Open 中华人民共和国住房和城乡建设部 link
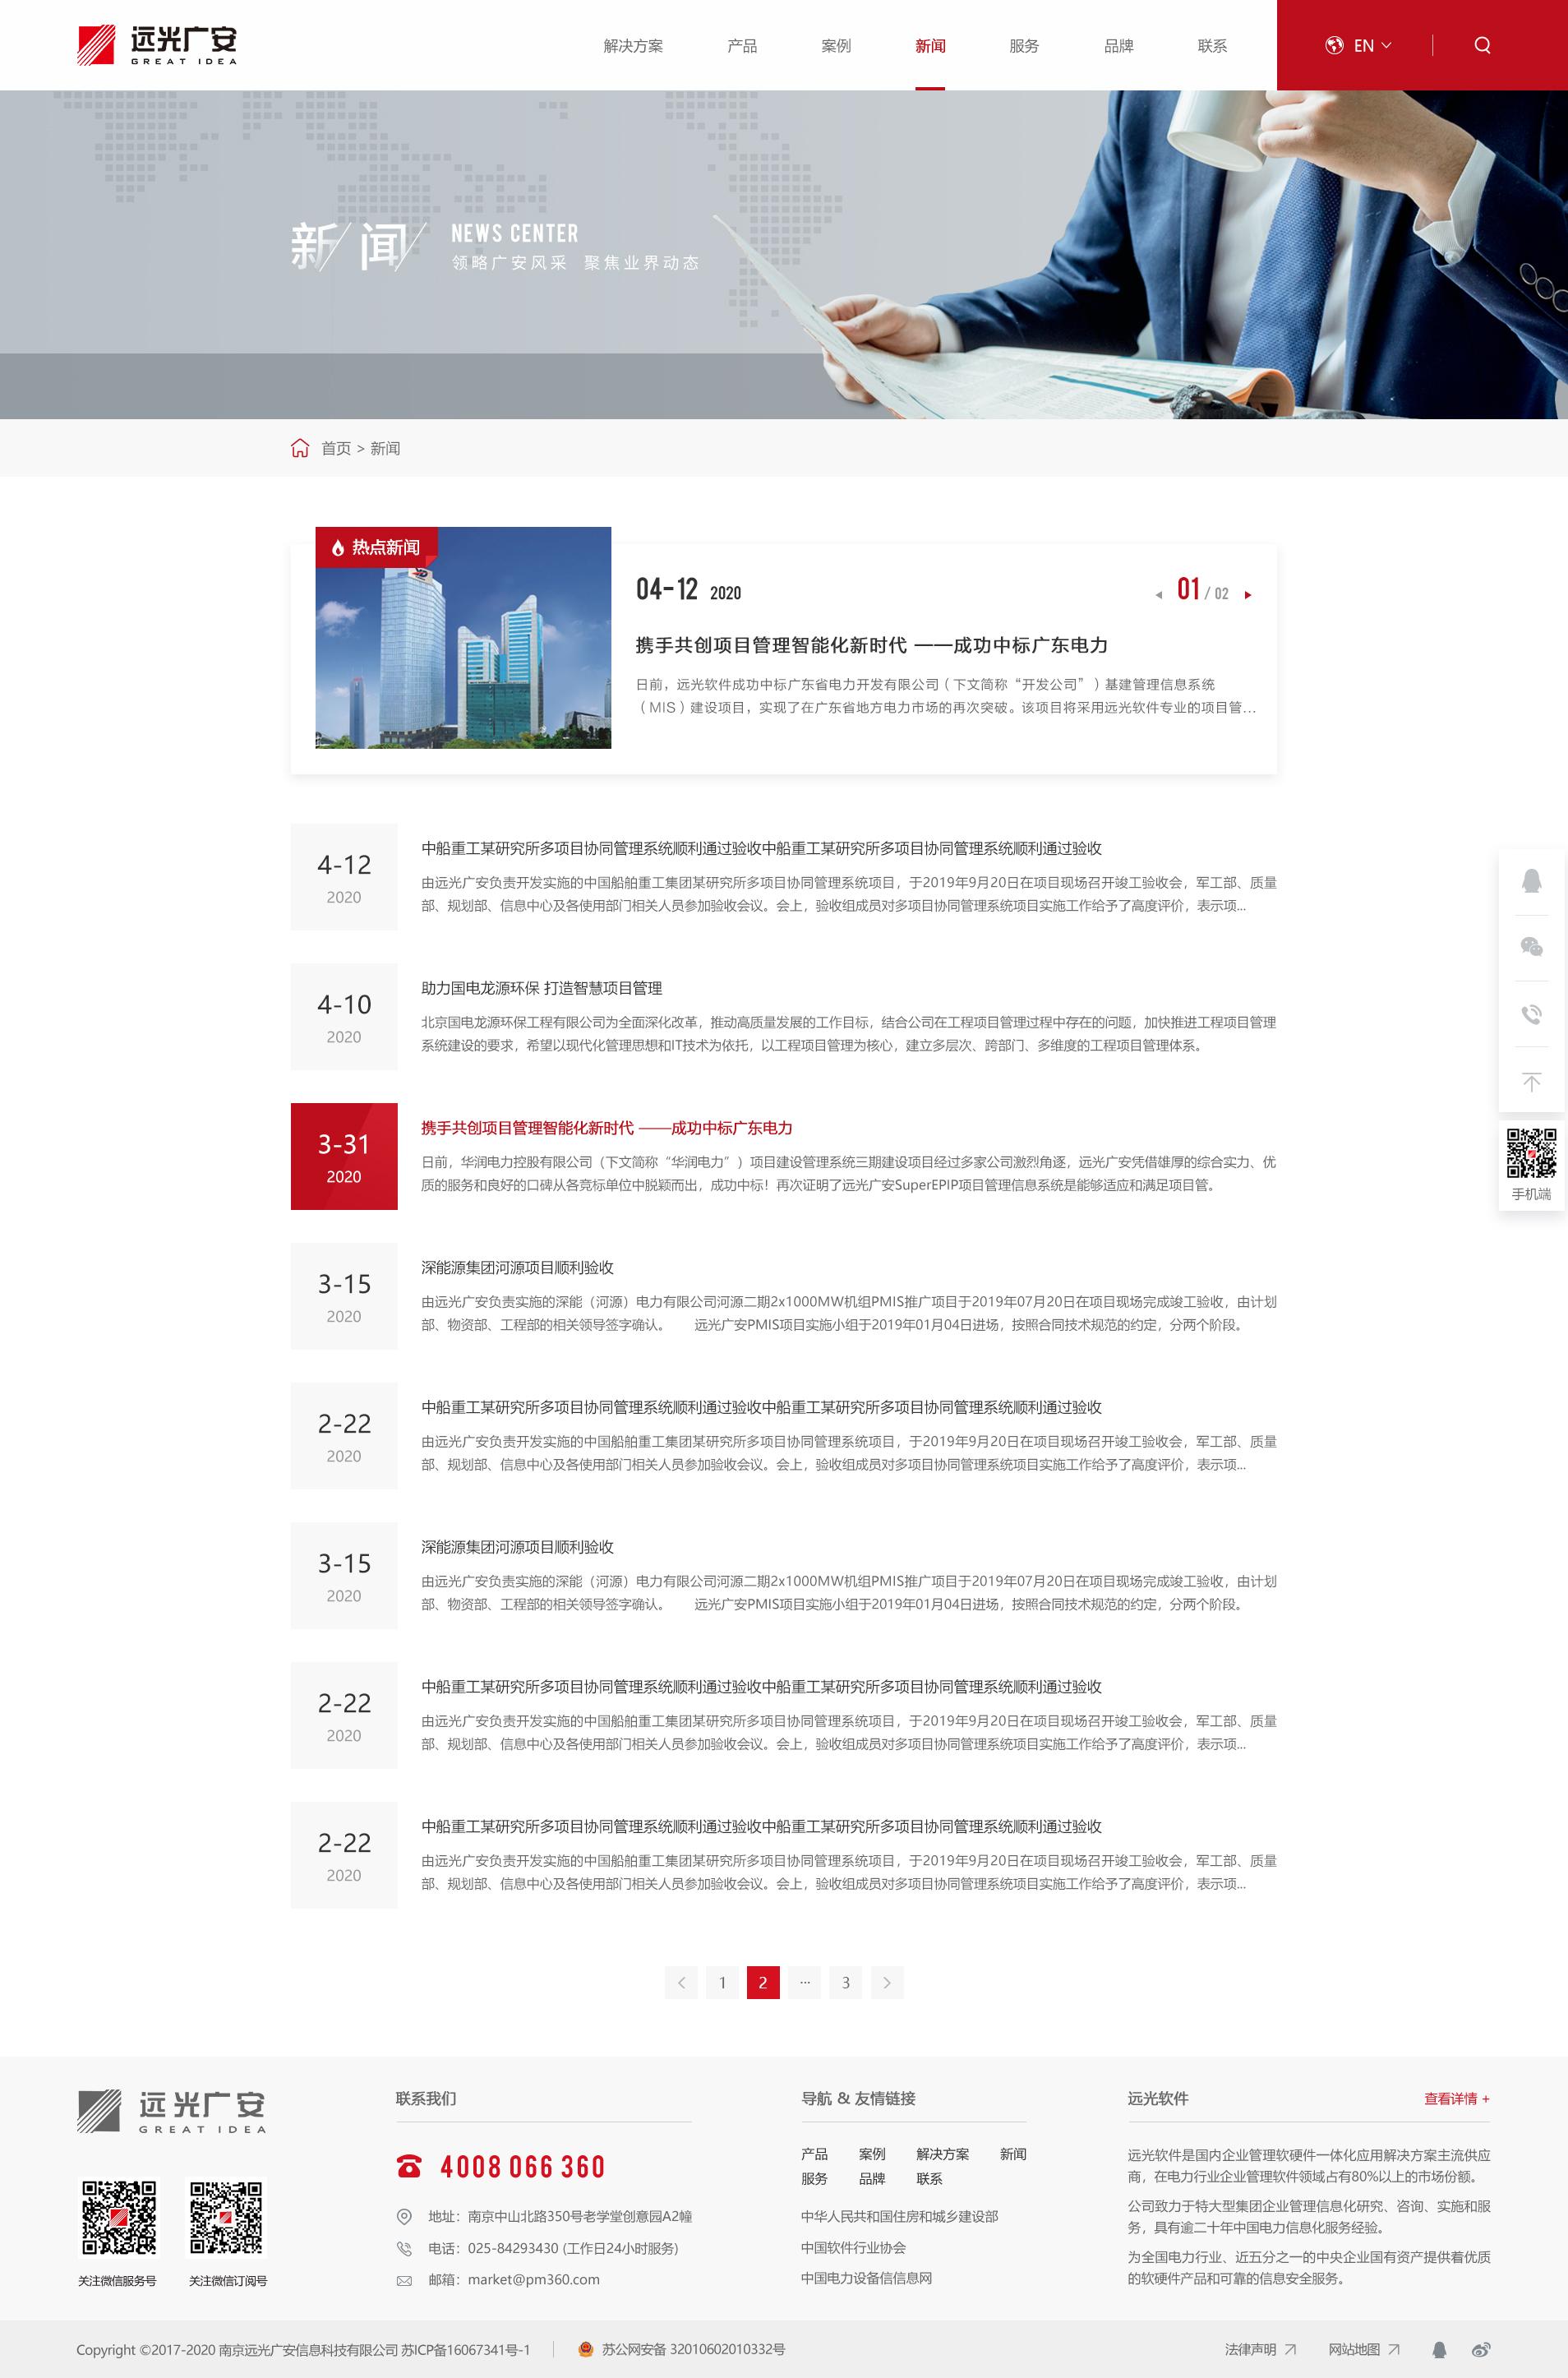This screenshot has height=2378, width=1568. click(899, 2216)
